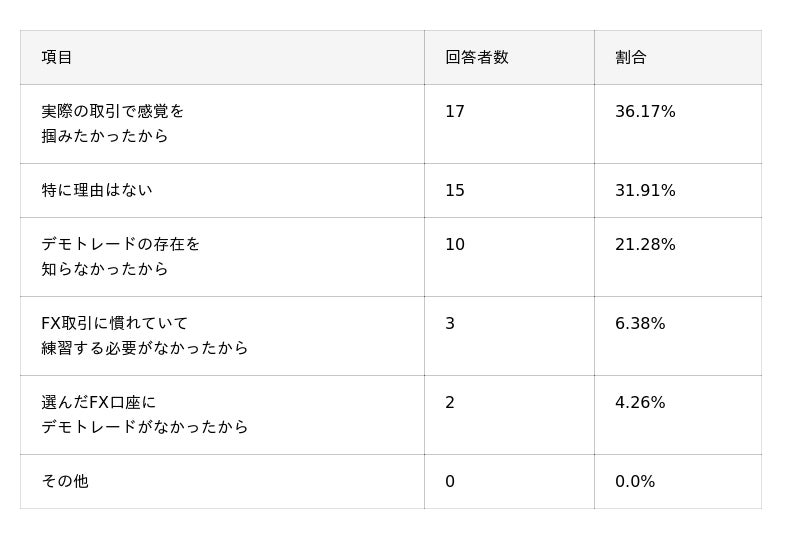This screenshot has width=800, height=539.
Task: Click respondent count 3
Action: 450,324
